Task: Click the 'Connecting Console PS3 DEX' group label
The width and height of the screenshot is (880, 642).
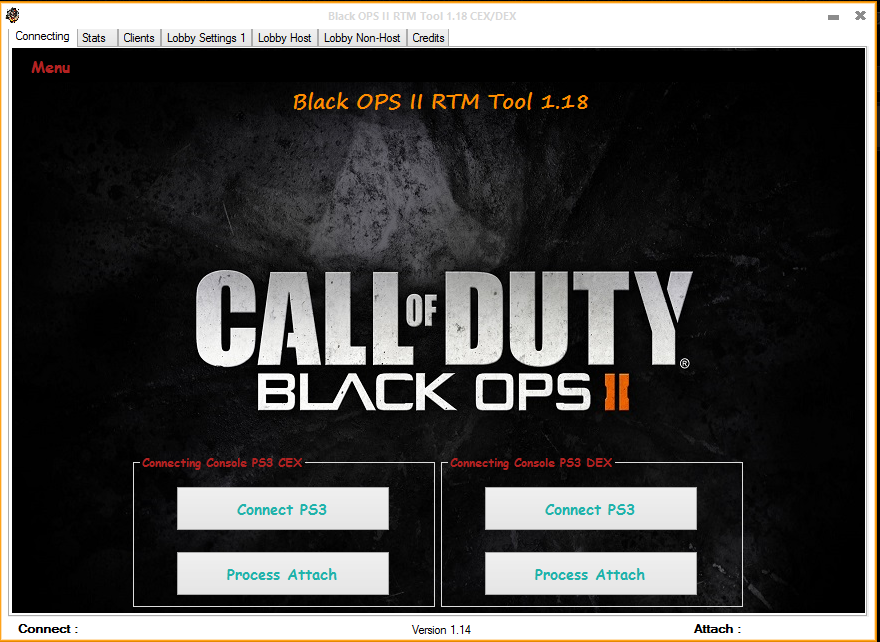Action: pos(531,463)
